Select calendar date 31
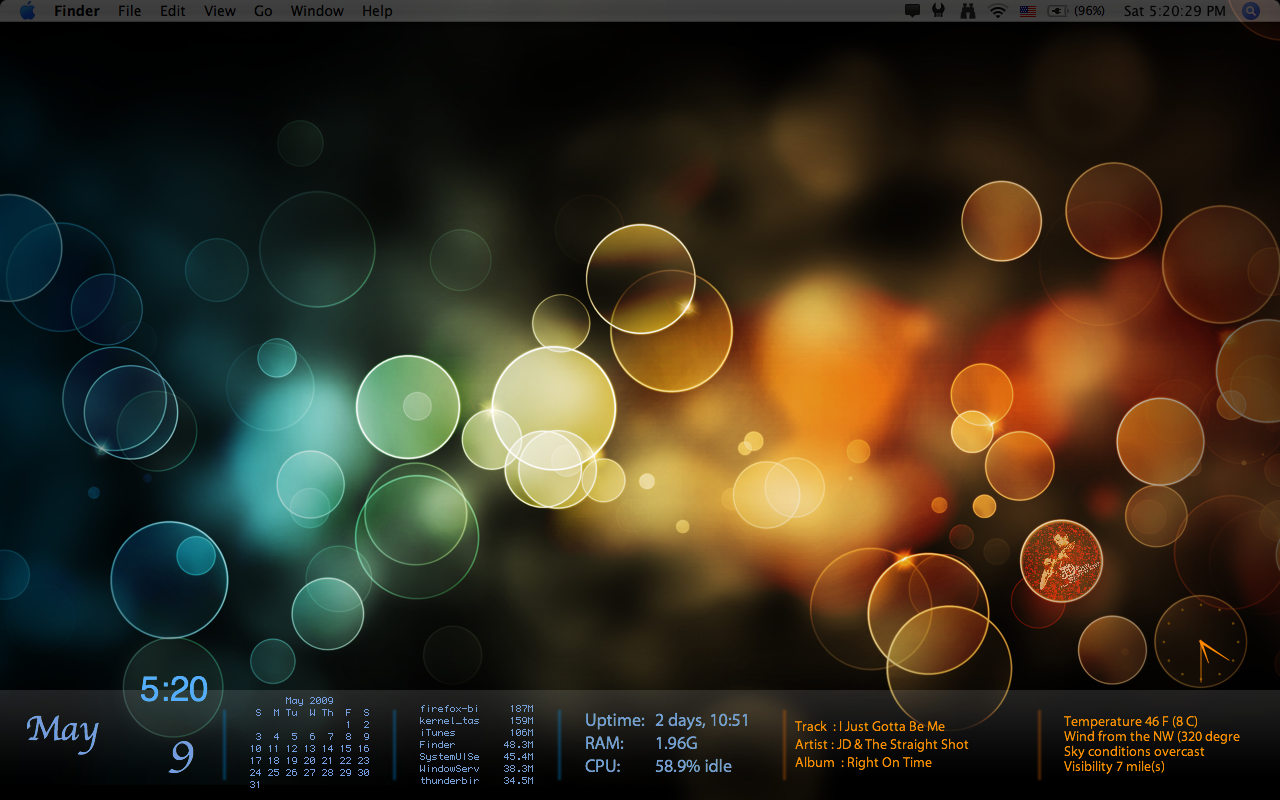 255,785
